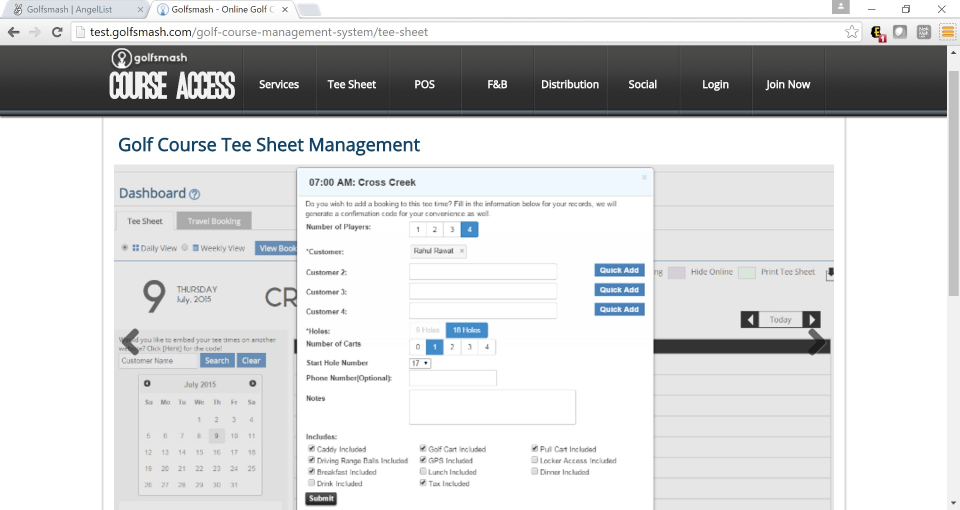Click the browser address bar
This screenshot has width=960, height=510.
click(x=459, y=32)
